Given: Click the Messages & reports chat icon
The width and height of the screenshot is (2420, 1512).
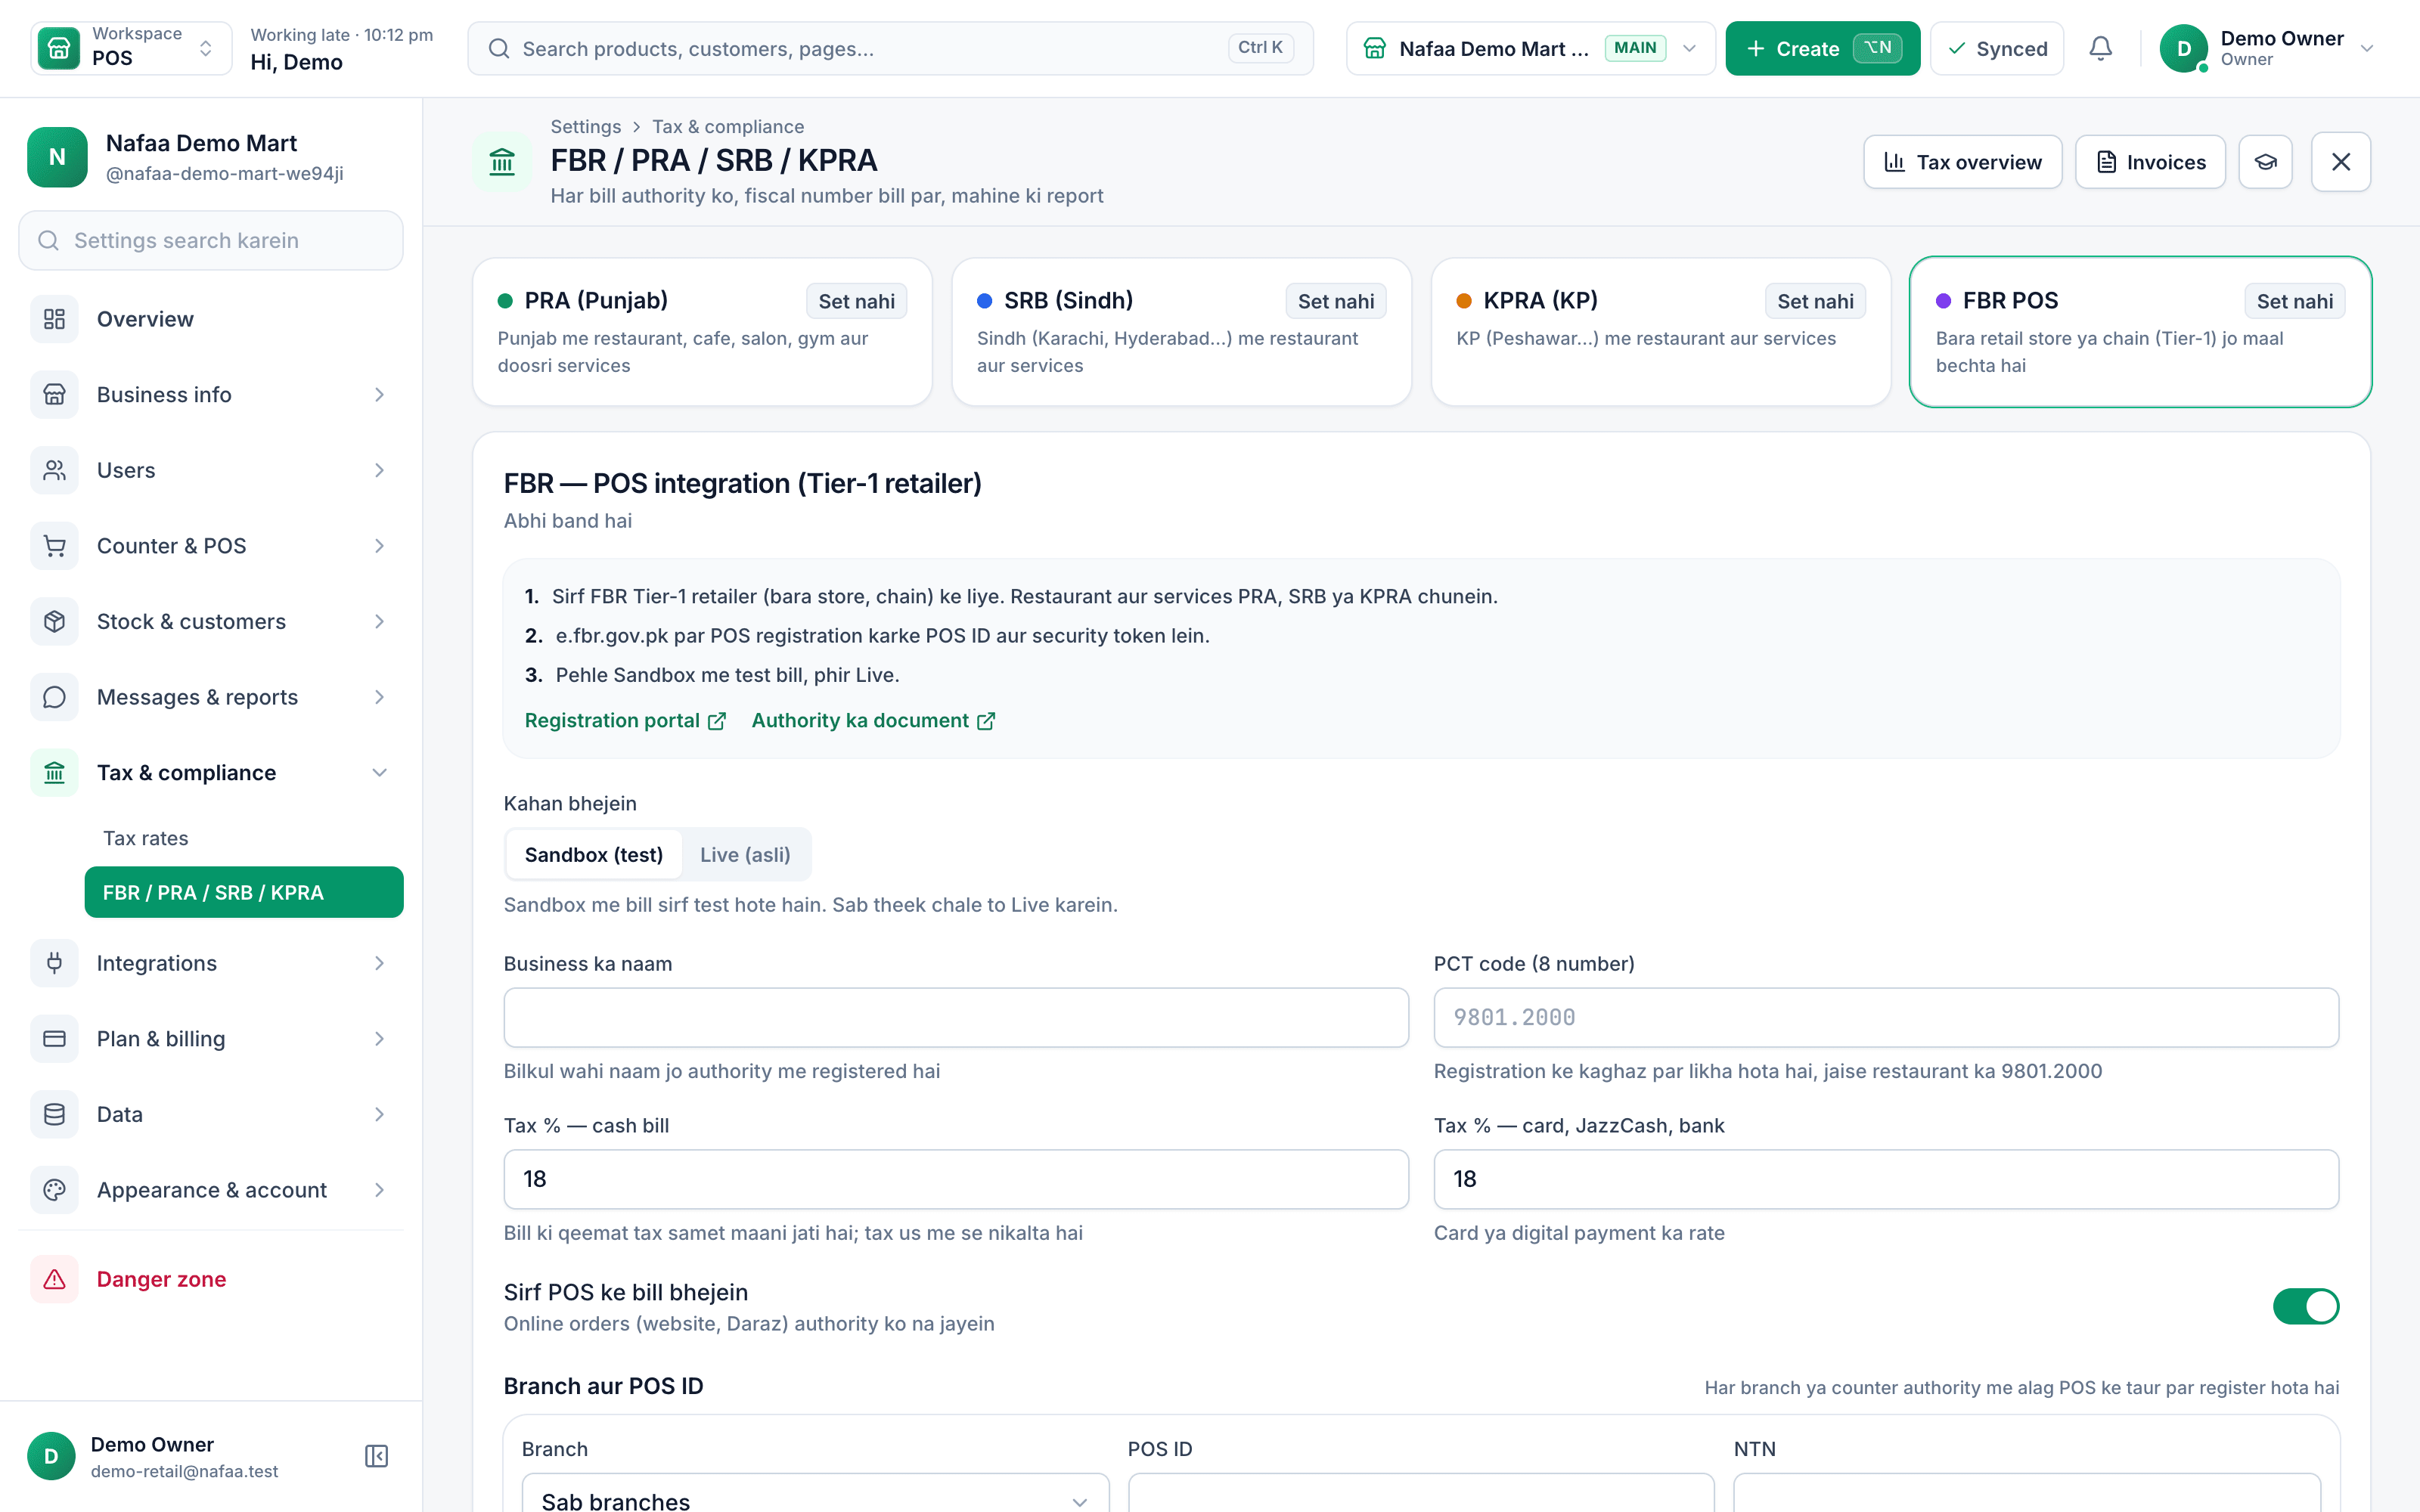Looking at the screenshot, I should pos(54,697).
